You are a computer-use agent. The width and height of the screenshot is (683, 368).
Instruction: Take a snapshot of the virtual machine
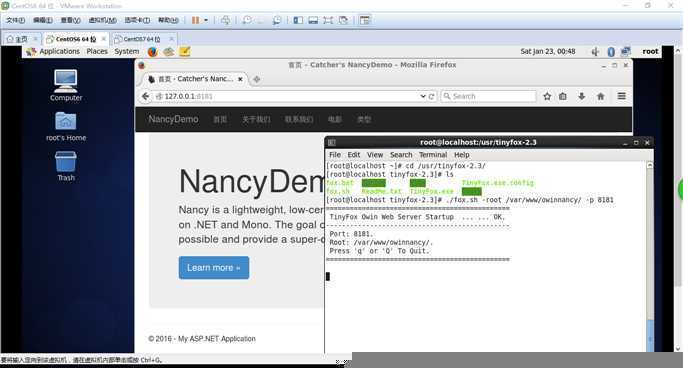coord(247,20)
